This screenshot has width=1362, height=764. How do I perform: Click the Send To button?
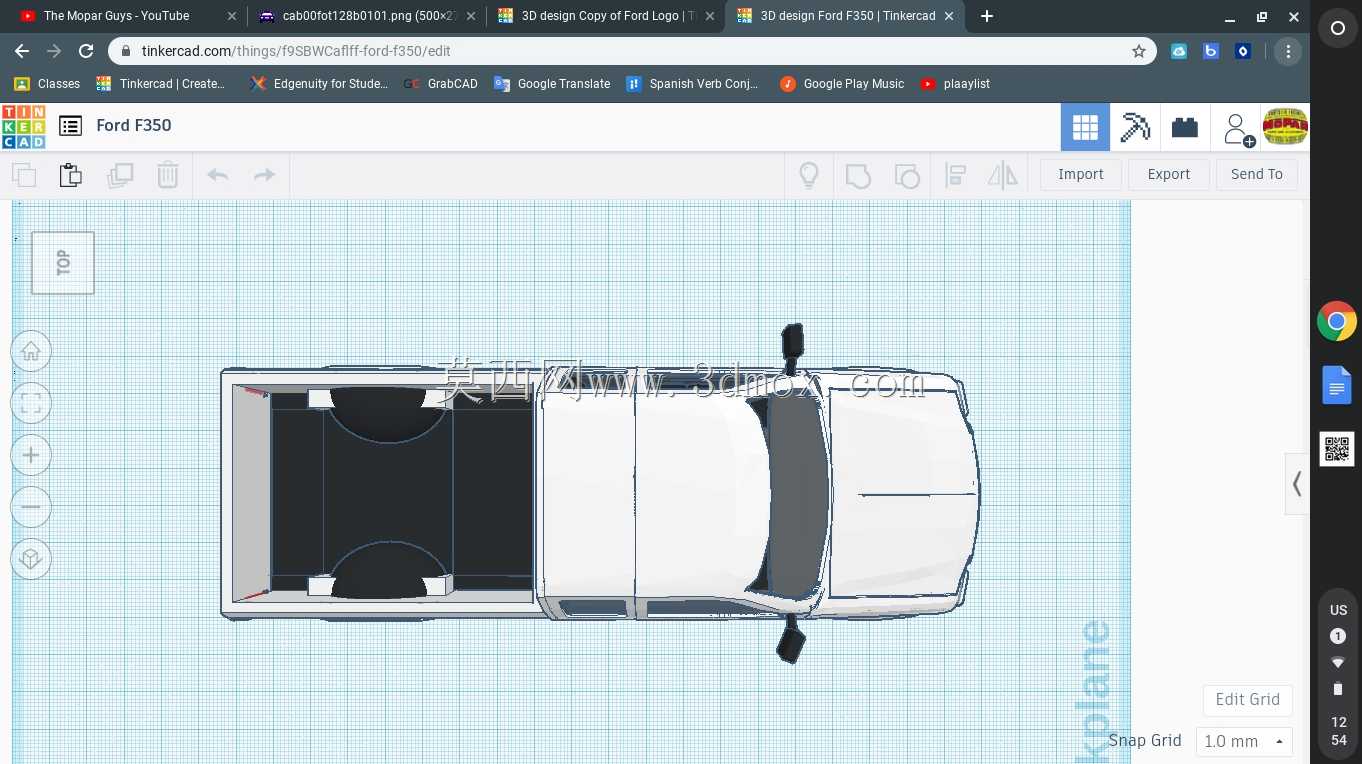tap(1257, 174)
